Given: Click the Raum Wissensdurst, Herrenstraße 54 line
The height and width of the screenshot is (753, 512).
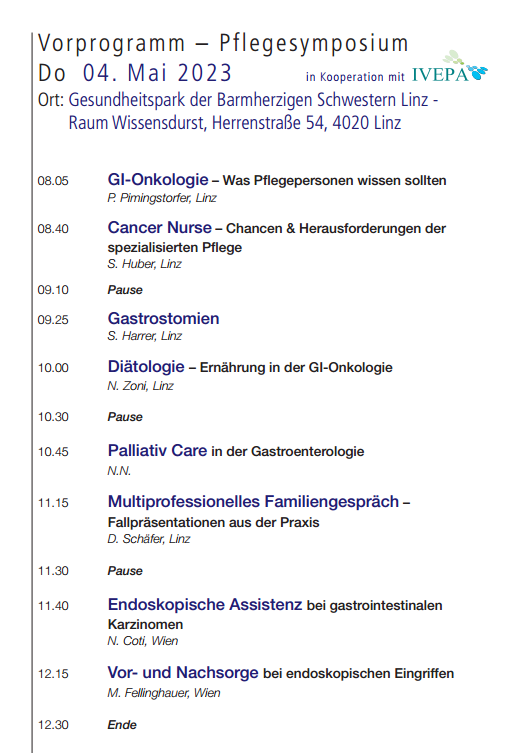Looking at the screenshot, I should click(235, 122).
